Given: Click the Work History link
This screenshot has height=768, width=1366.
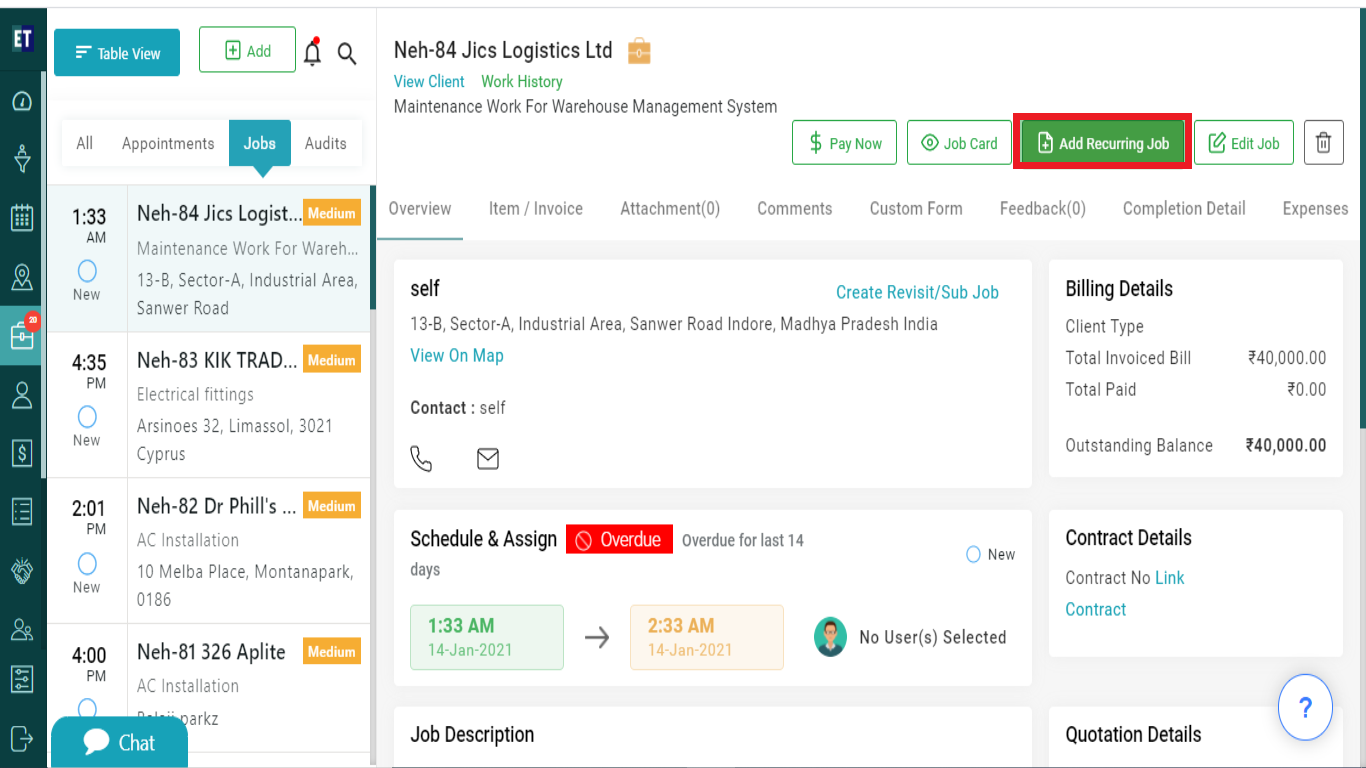Looking at the screenshot, I should 522,81.
